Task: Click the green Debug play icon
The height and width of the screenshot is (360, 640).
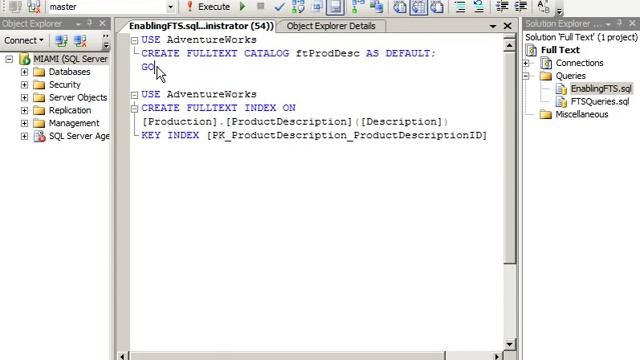Action: [x=243, y=7]
